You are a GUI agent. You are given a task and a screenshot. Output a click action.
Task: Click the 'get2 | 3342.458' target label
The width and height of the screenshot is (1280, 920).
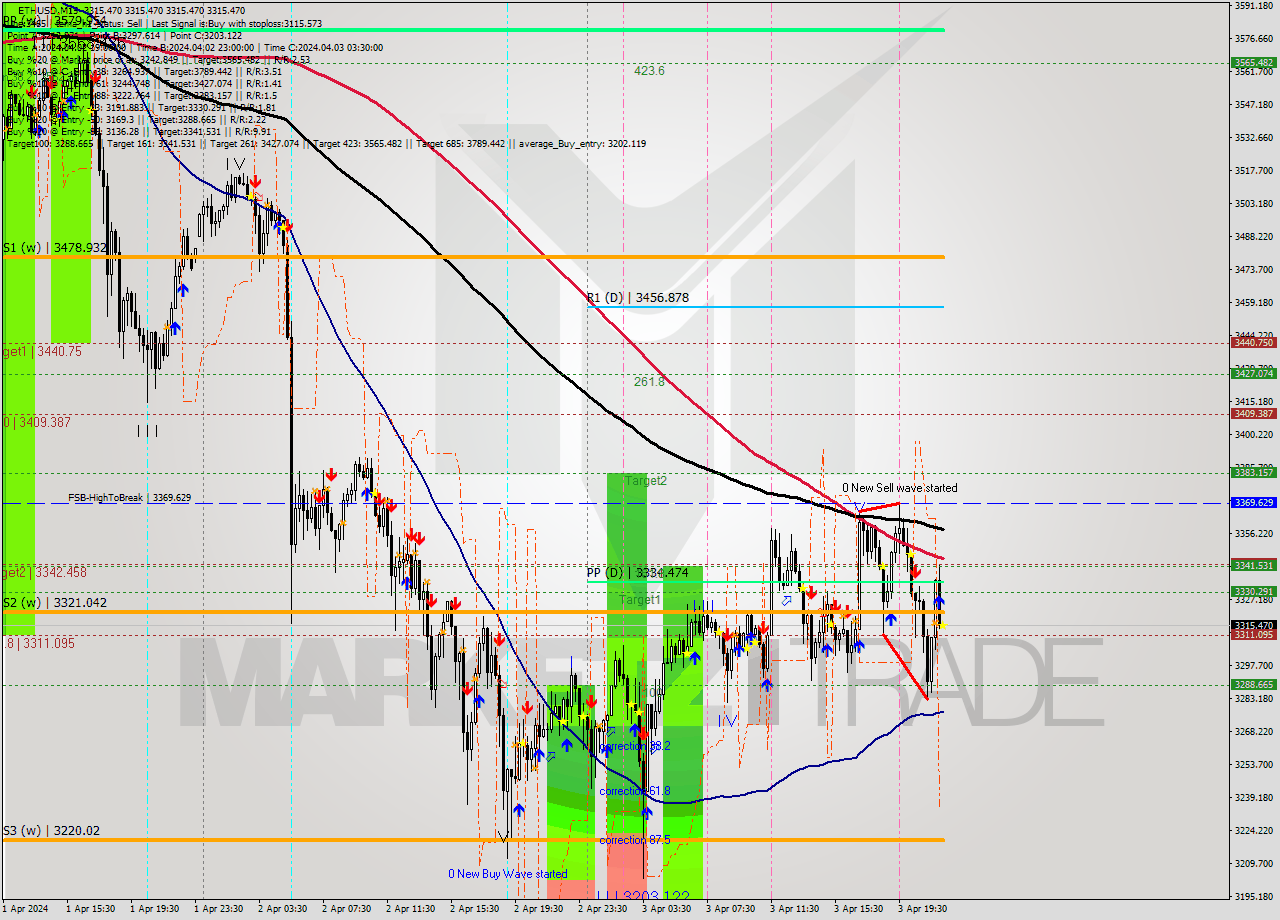coord(44,573)
